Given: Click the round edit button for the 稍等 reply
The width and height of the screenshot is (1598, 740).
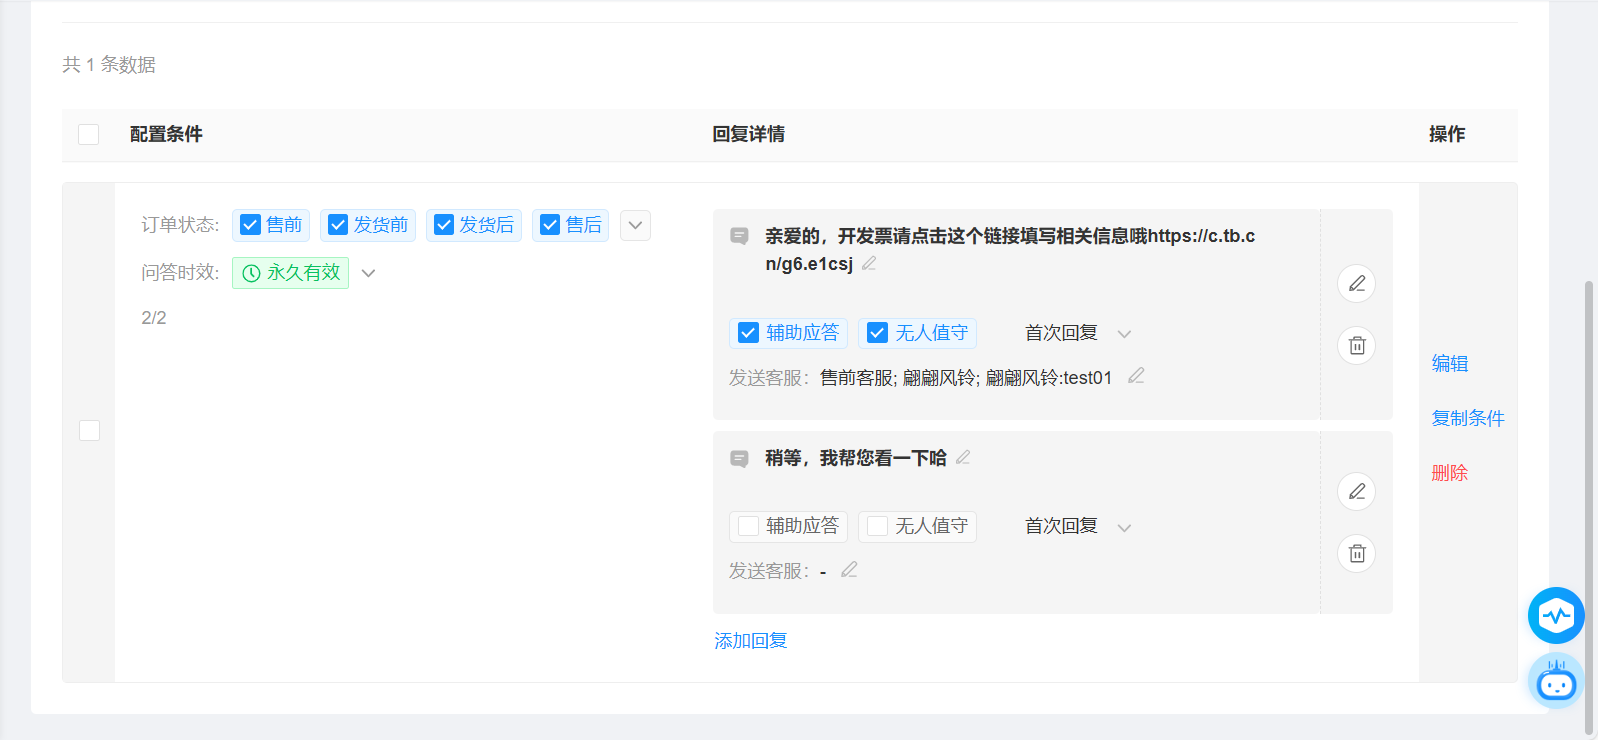Looking at the screenshot, I should (x=1356, y=492).
